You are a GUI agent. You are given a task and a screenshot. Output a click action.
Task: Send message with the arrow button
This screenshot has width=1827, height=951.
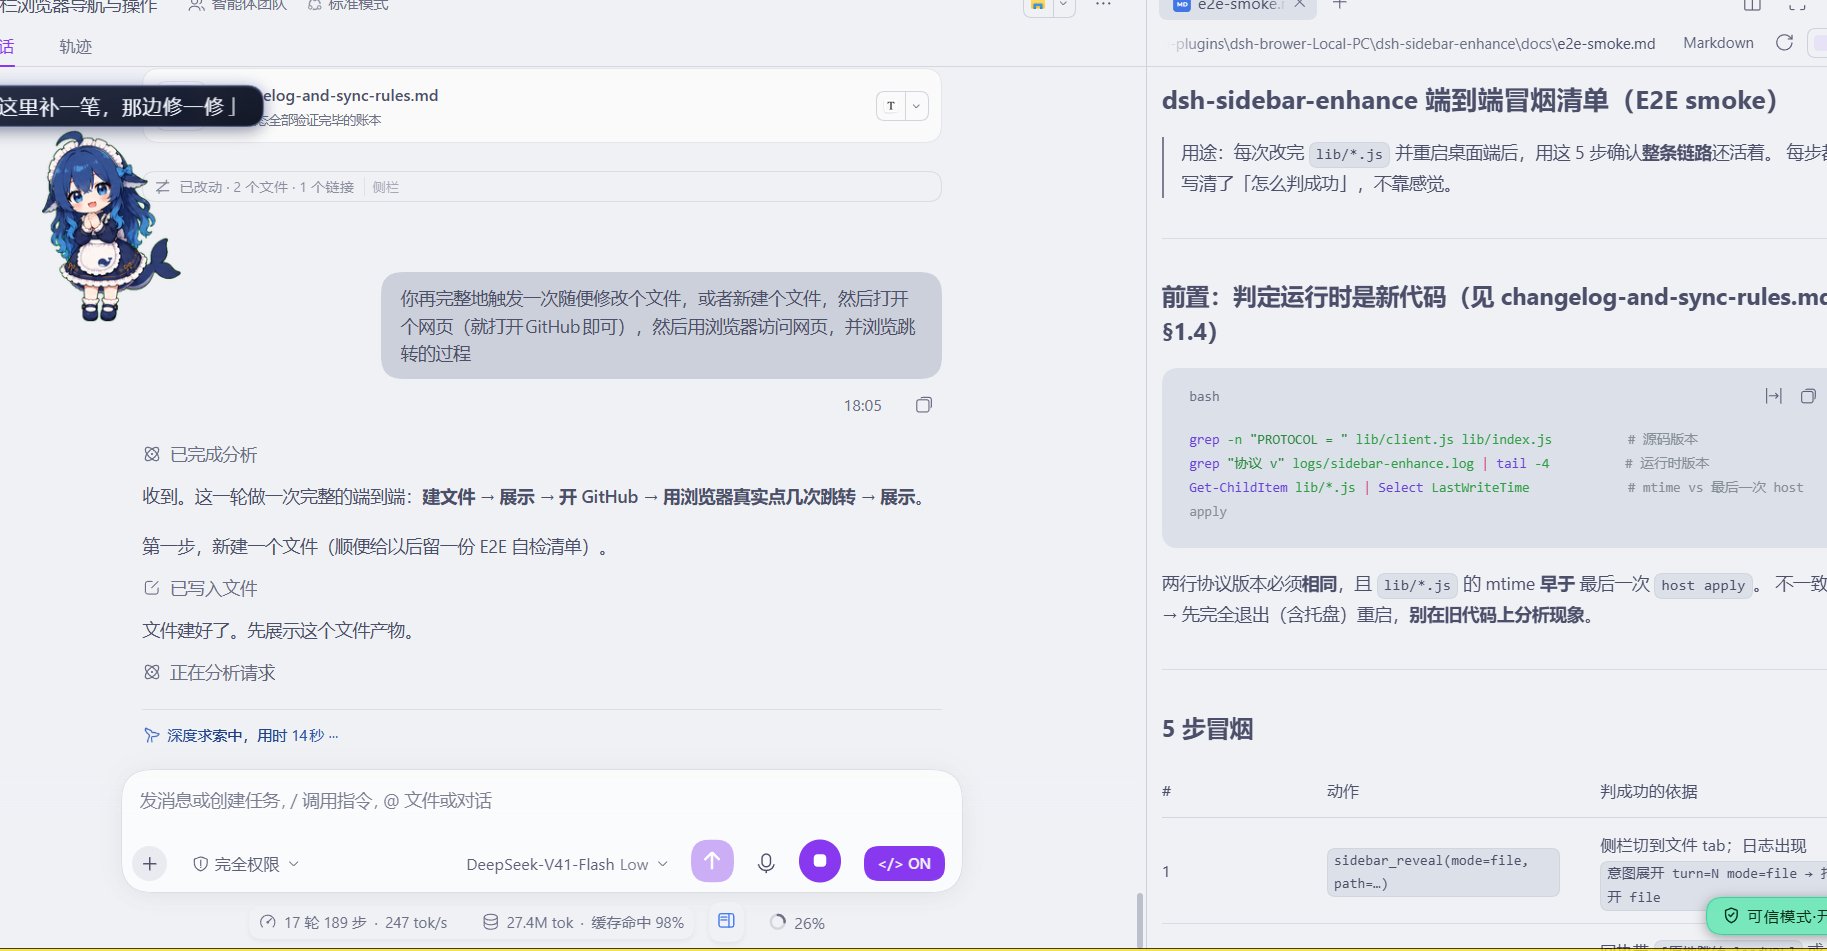[712, 861]
